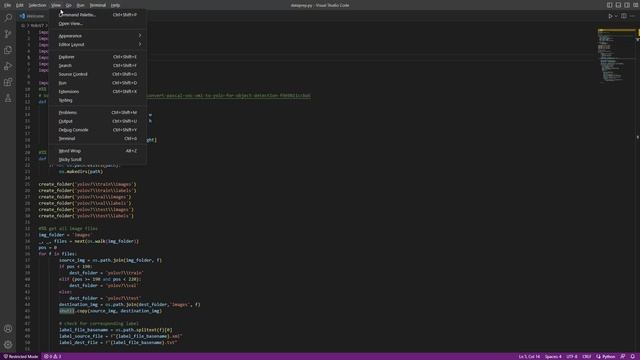640x360 pixels.
Task: Select Extensions in the View menu
Action: 98,91
